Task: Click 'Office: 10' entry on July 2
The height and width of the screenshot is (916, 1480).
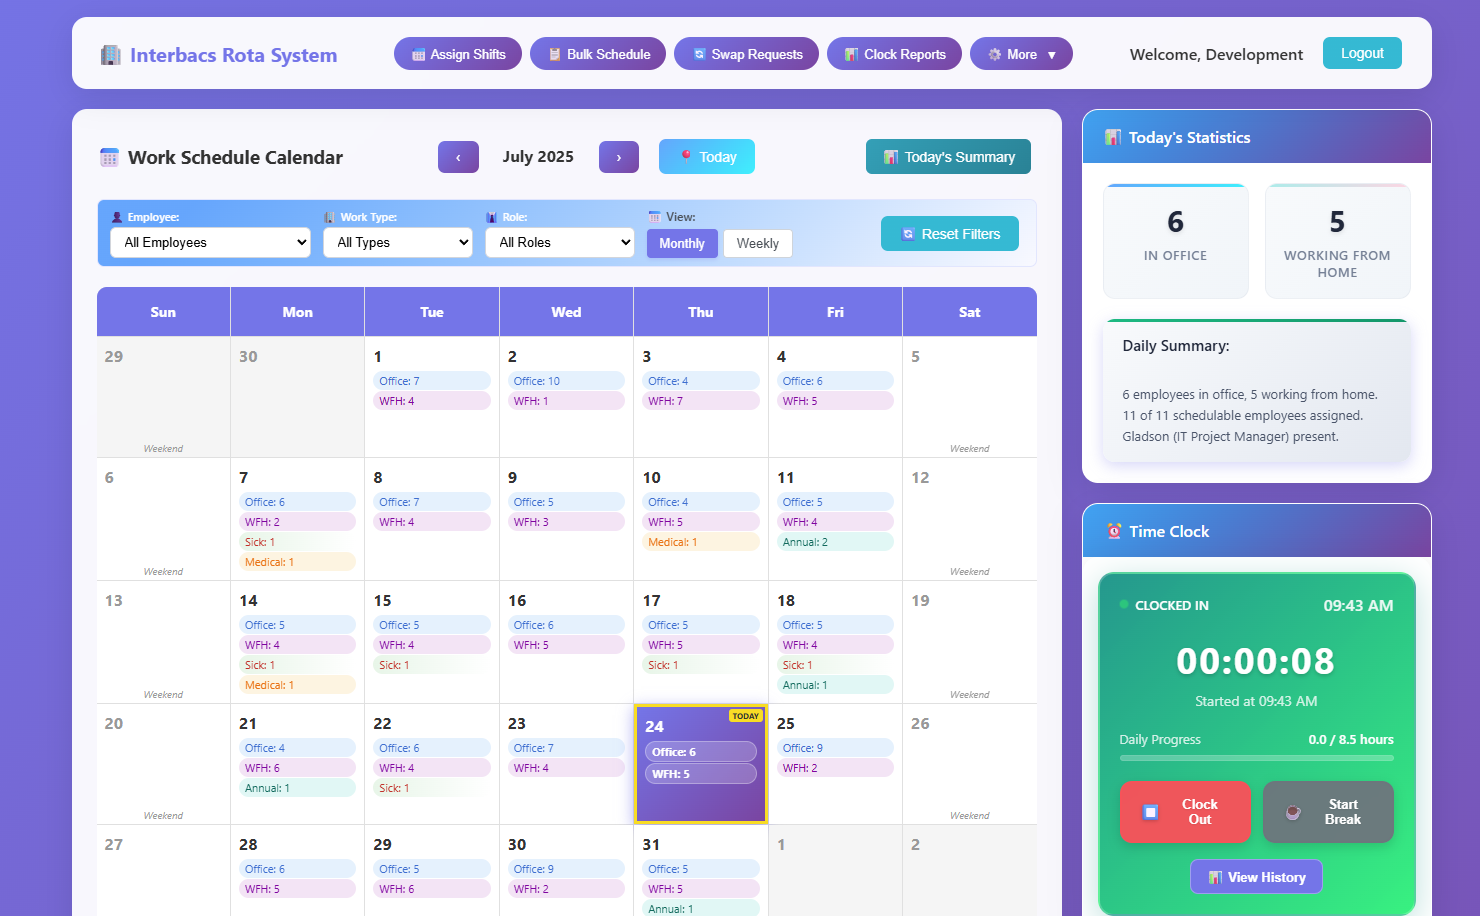Action: [x=566, y=381]
